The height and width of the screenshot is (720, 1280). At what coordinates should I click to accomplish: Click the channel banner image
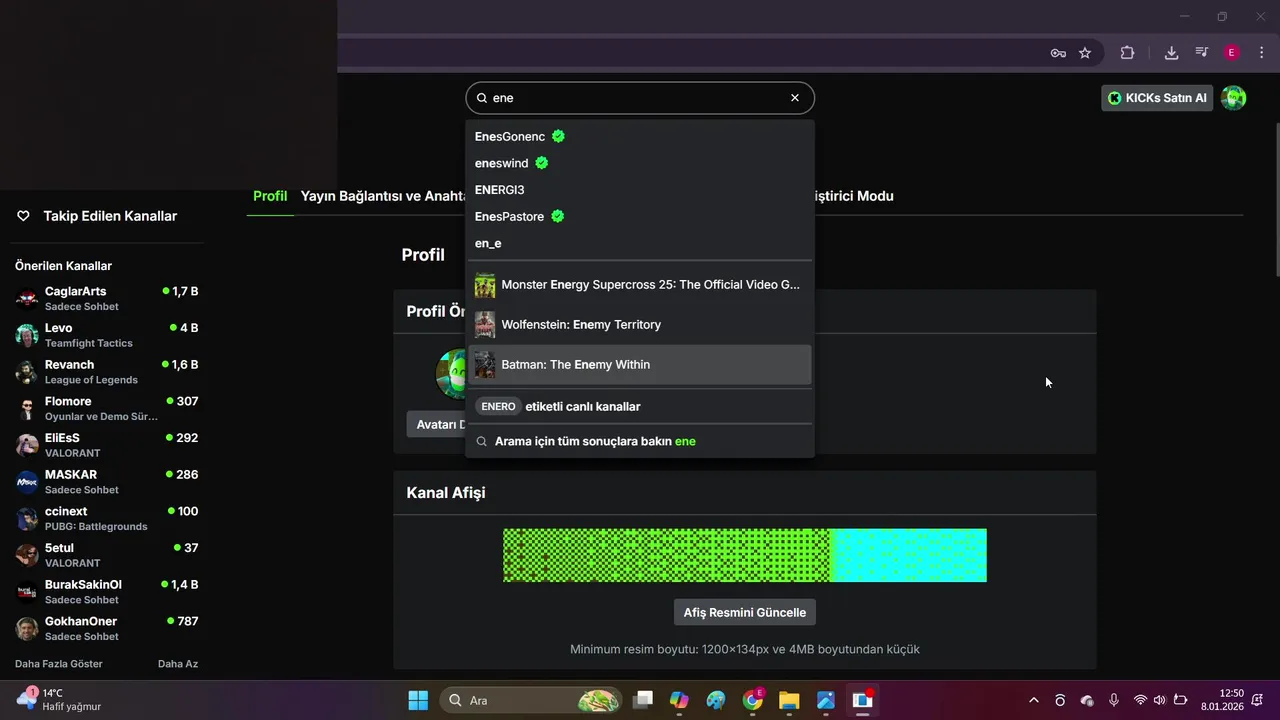pos(745,555)
